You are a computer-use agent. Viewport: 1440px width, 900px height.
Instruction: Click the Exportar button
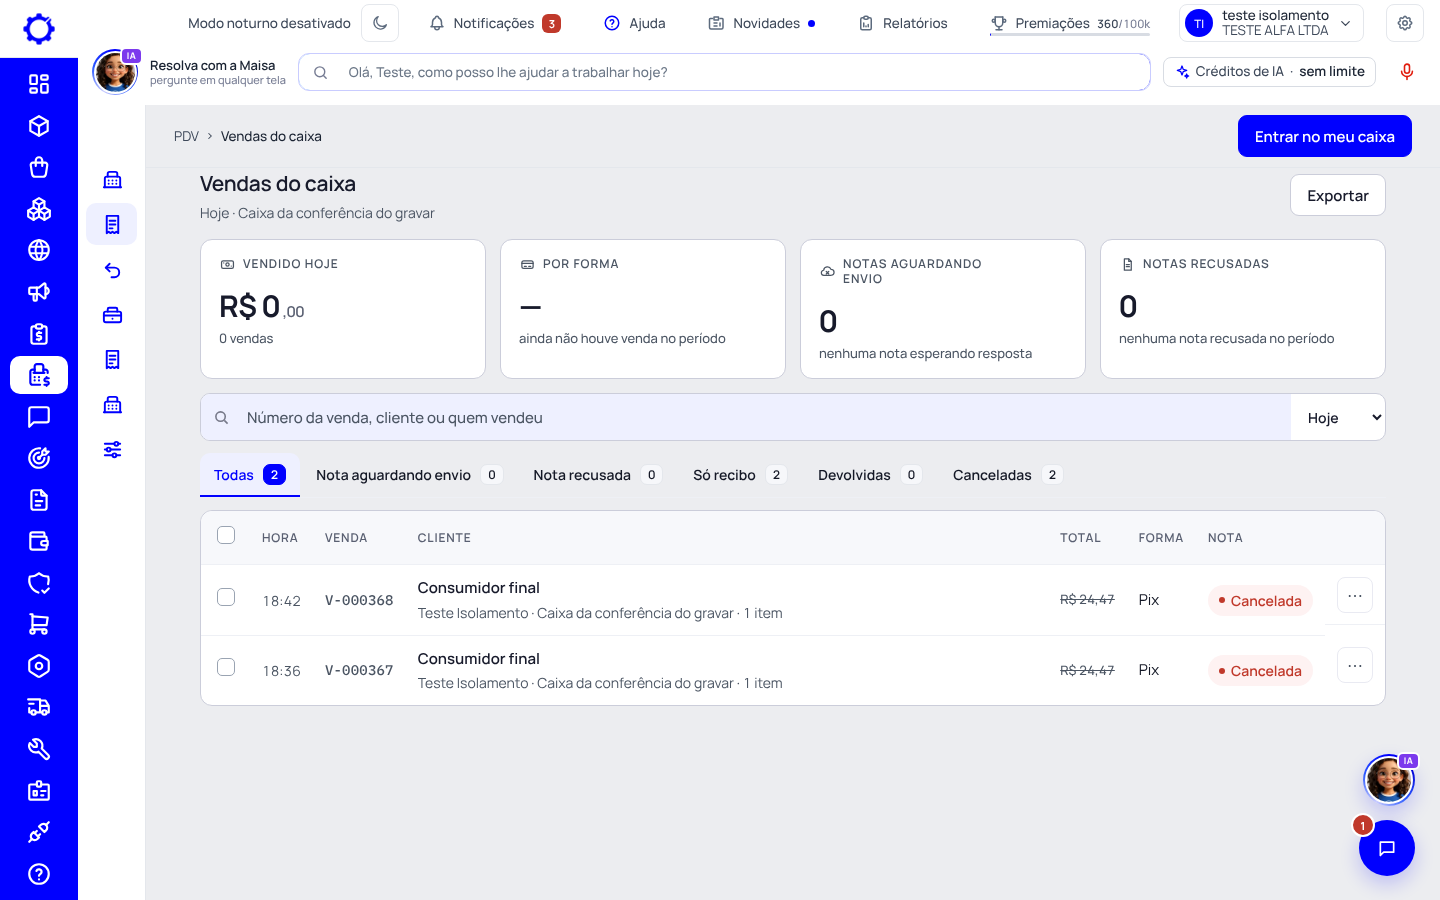(1338, 195)
